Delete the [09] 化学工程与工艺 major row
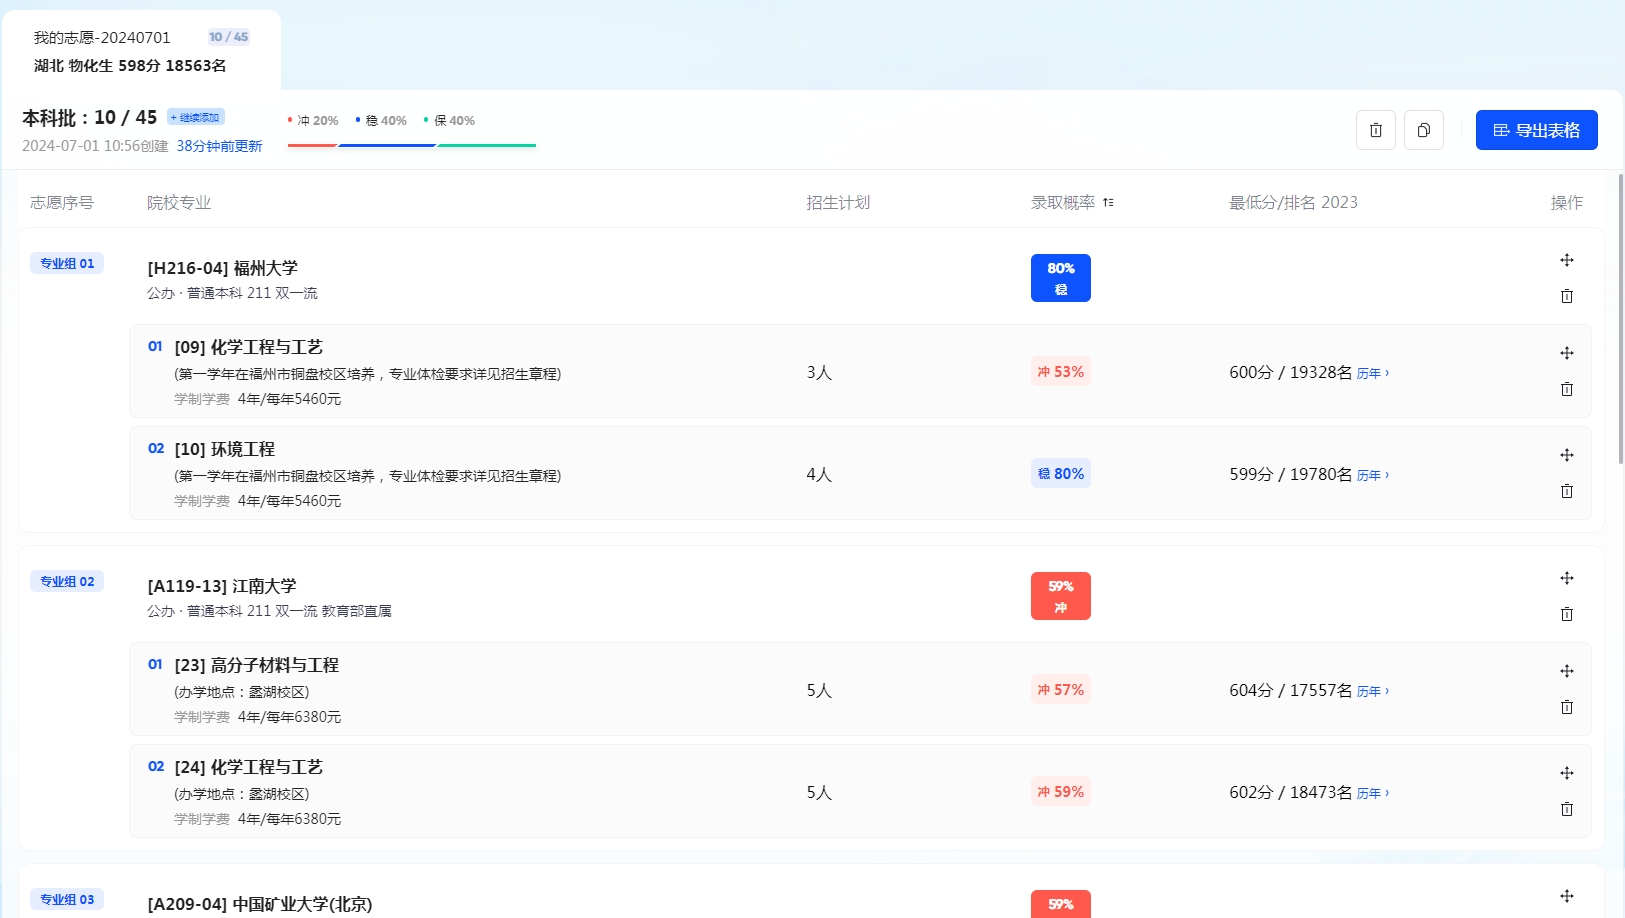This screenshot has width=1625, height=918. click(1567, 389)
